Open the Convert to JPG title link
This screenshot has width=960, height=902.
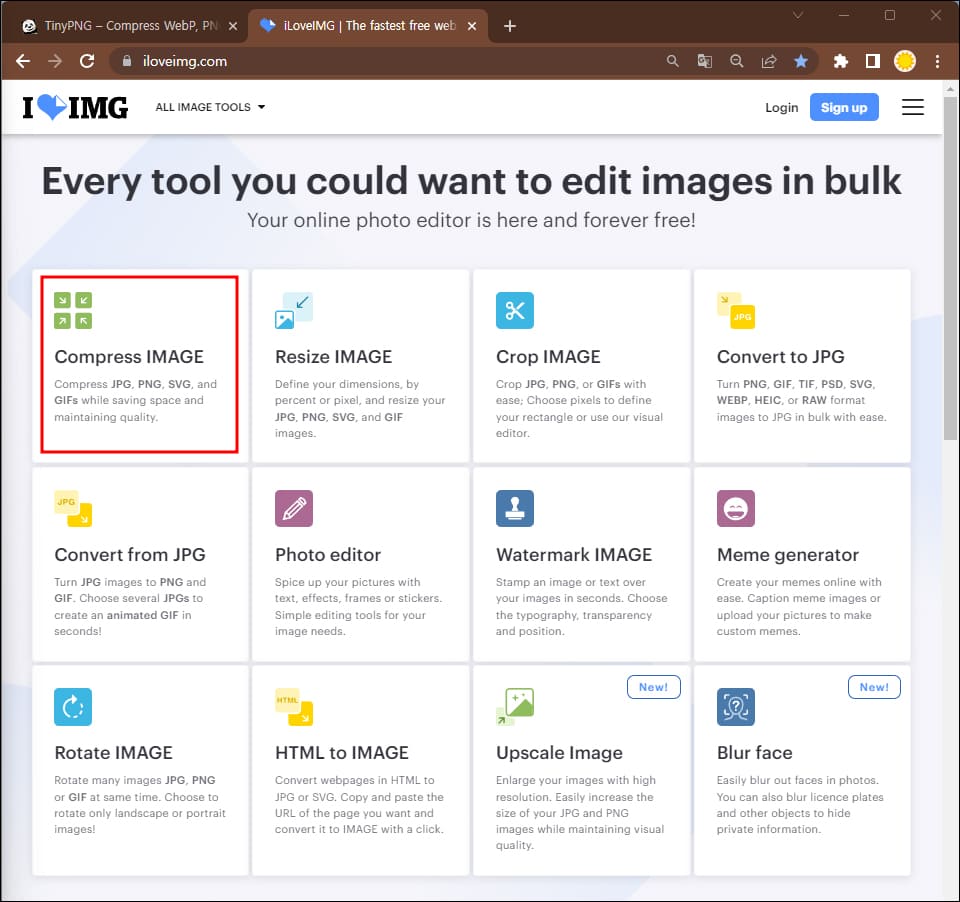click(781, 356)
